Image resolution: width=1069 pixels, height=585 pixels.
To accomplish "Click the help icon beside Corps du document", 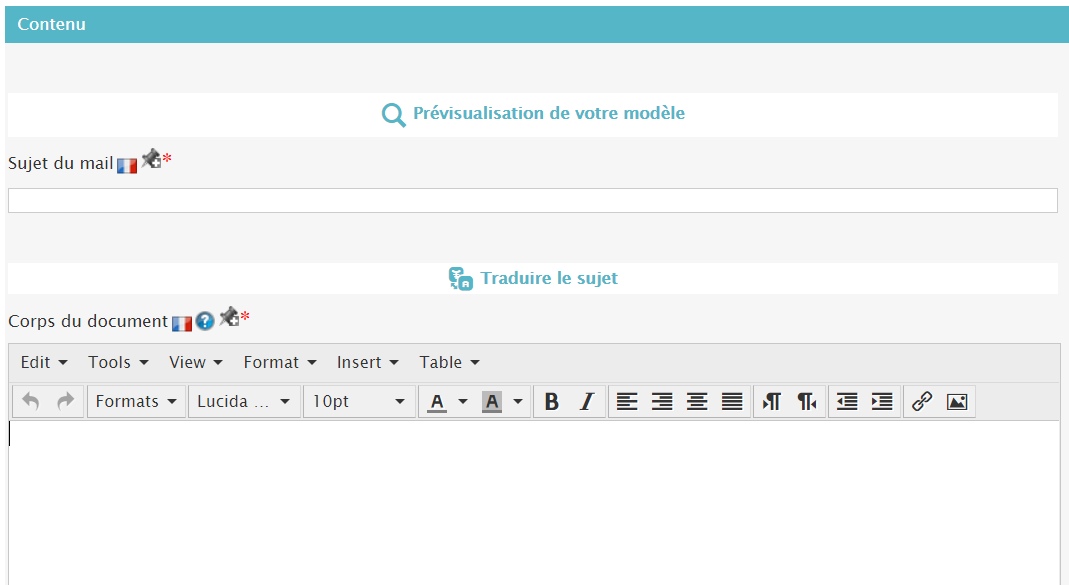I will click(205, 322).
